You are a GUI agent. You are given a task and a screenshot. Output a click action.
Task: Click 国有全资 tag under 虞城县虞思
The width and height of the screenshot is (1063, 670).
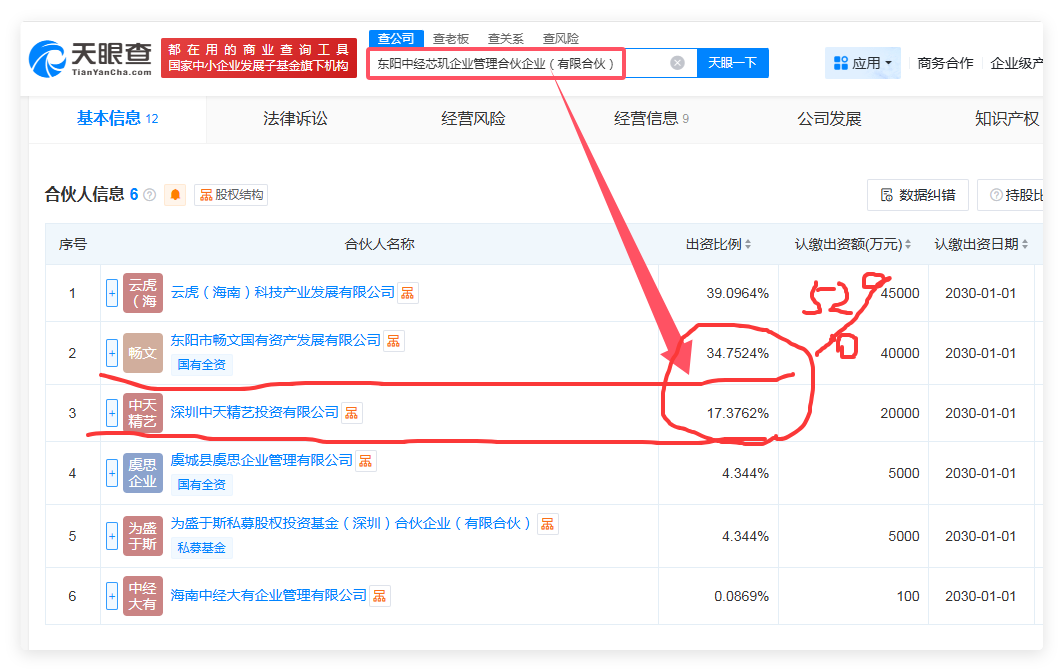pyautogui.click(x=201, y=485)
